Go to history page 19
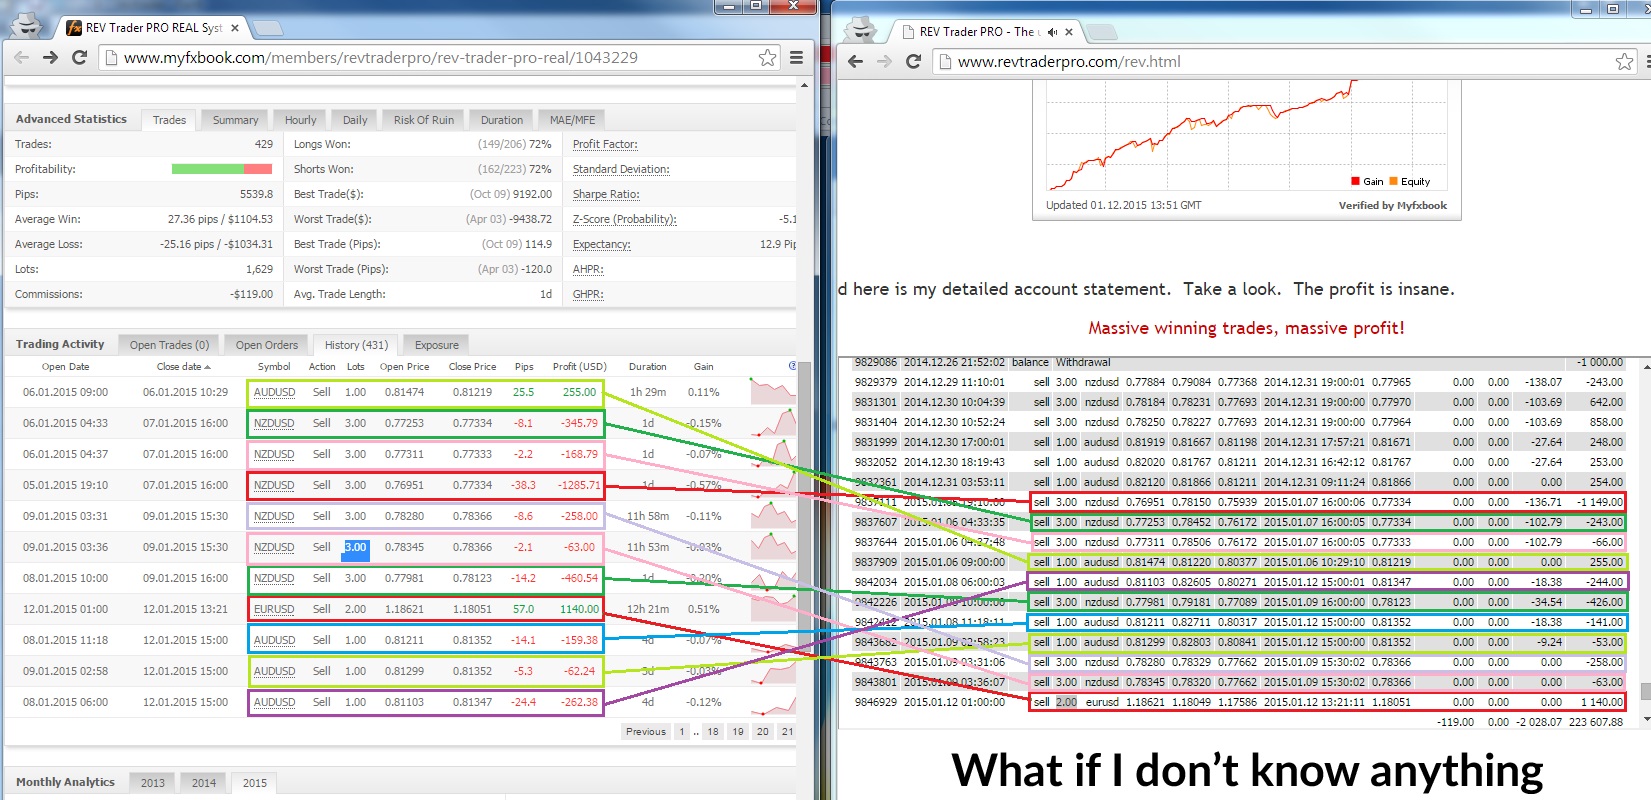This screenshot has height=800, width=1651. click(738, 732)
